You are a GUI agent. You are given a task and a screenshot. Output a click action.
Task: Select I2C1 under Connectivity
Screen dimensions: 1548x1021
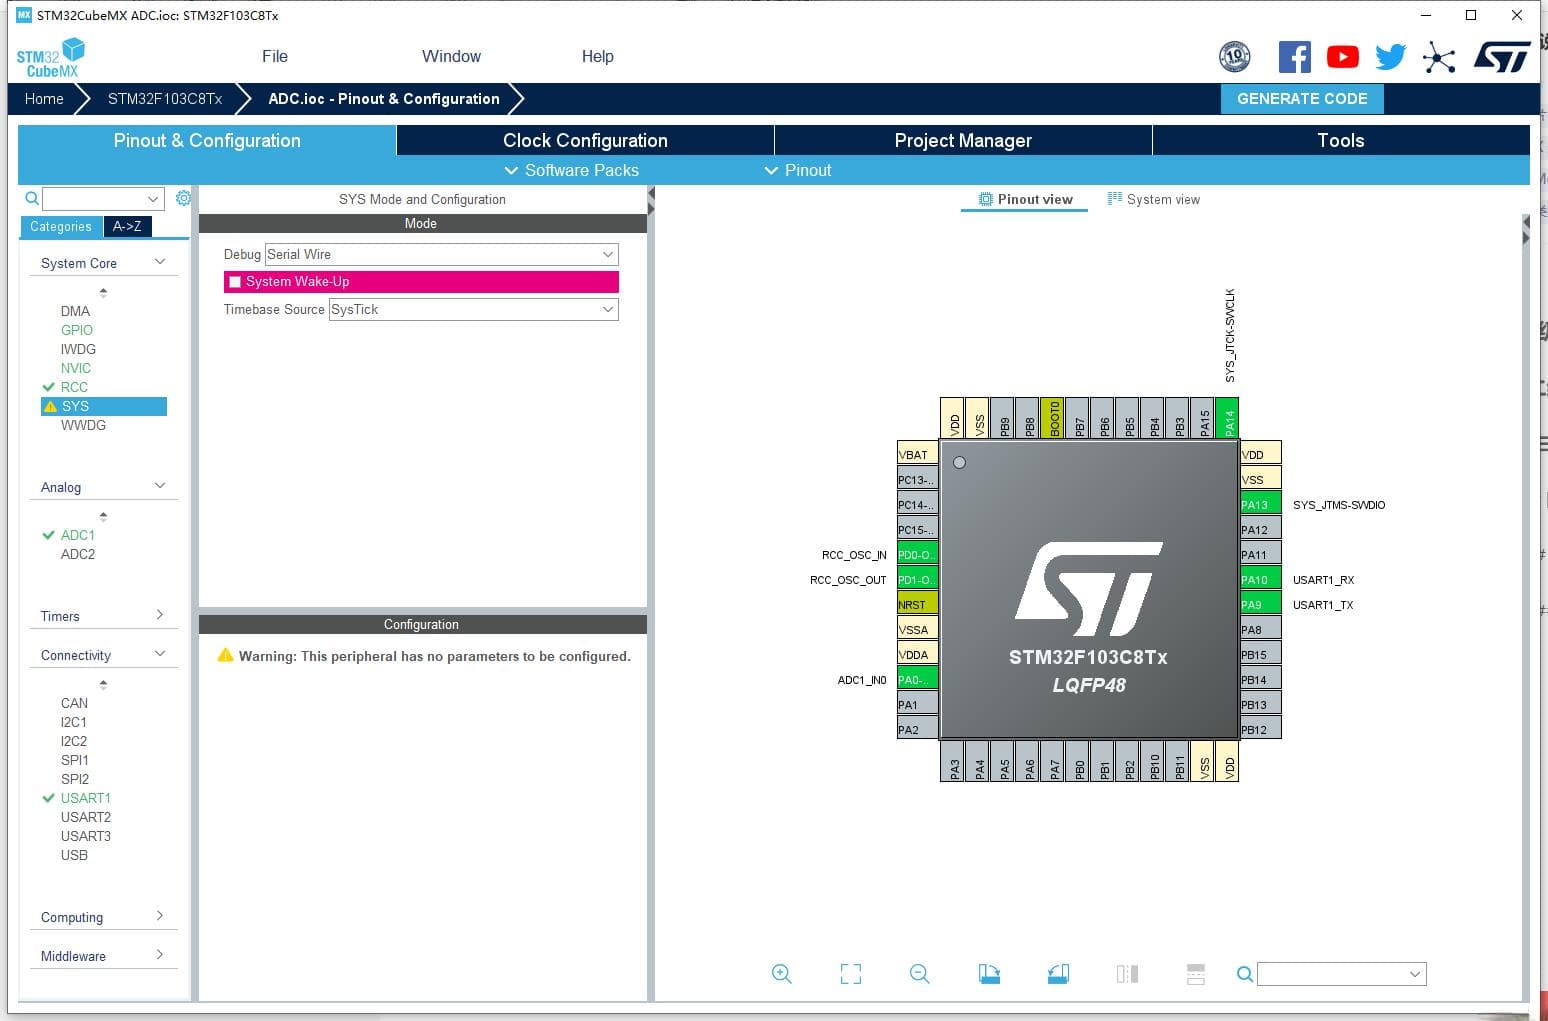tap(74, 722)
